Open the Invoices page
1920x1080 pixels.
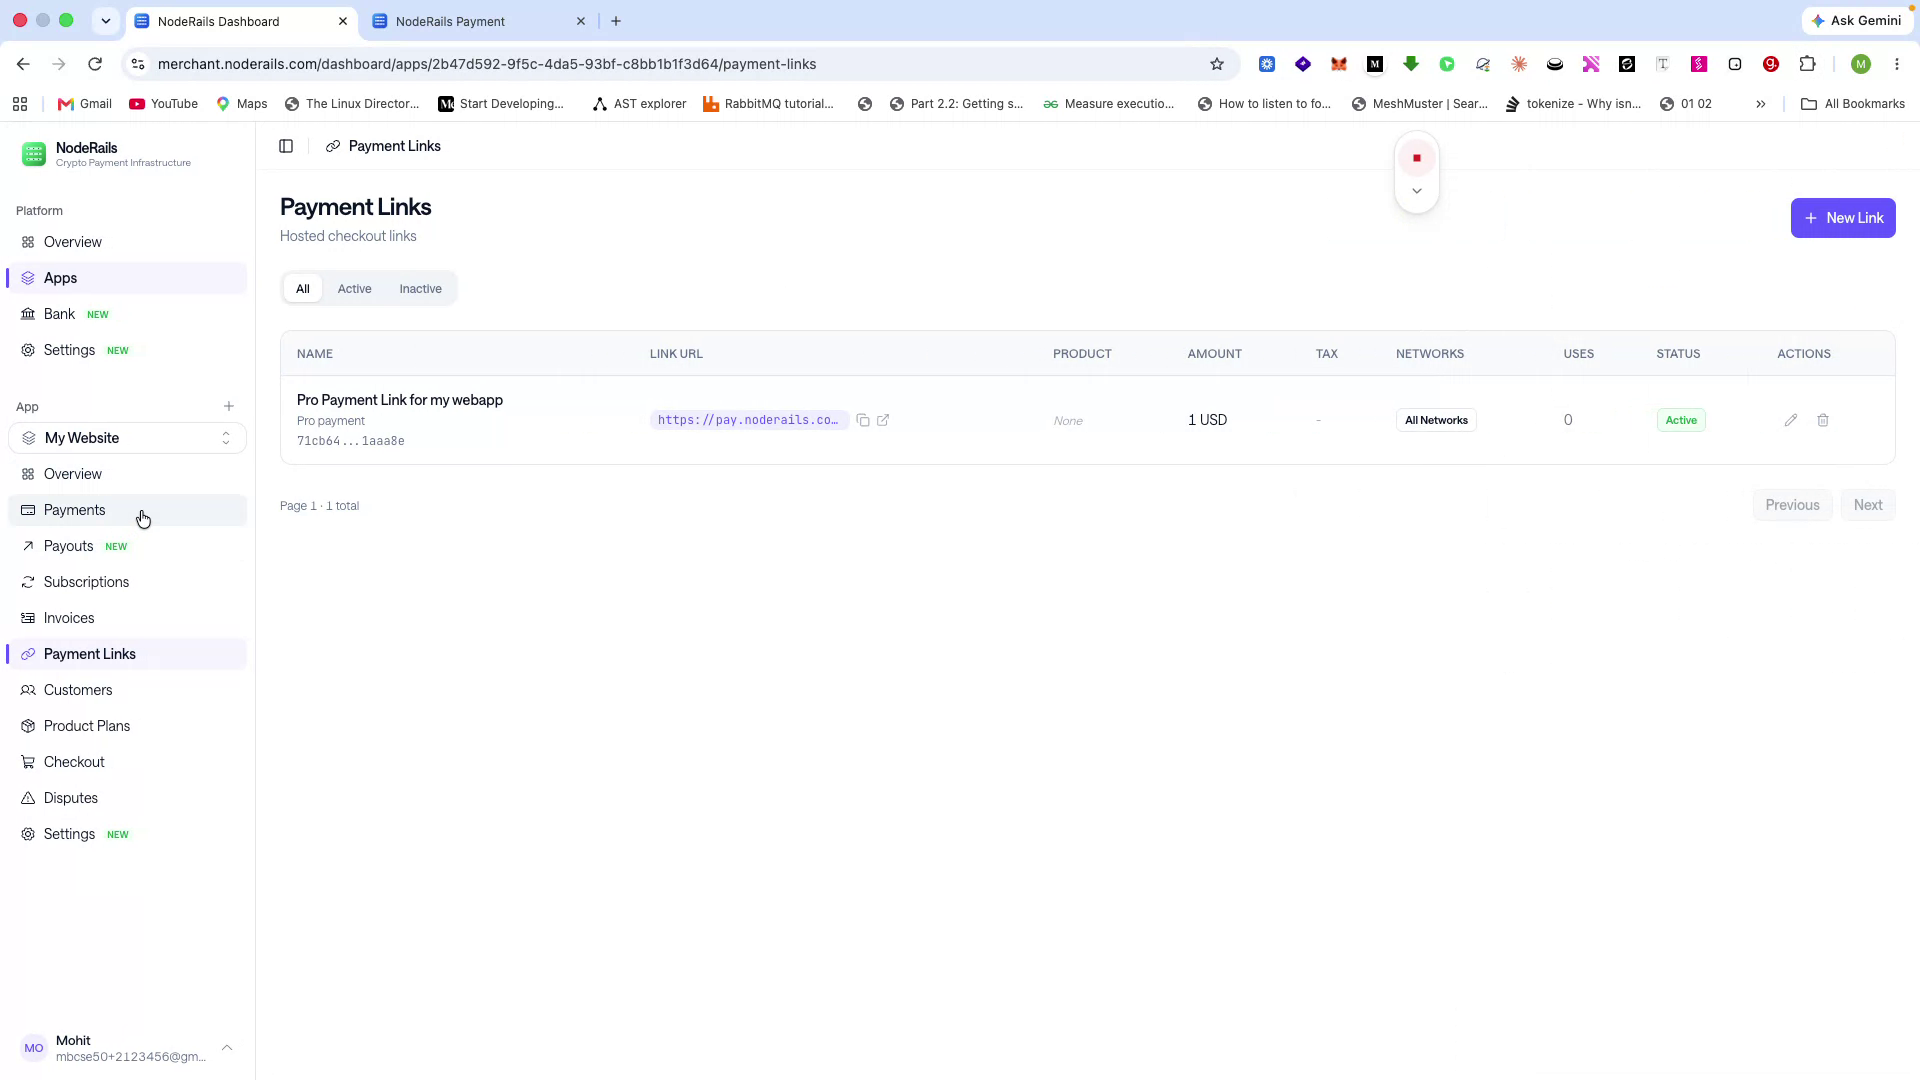pyautogui.click(x=127, y=618)
